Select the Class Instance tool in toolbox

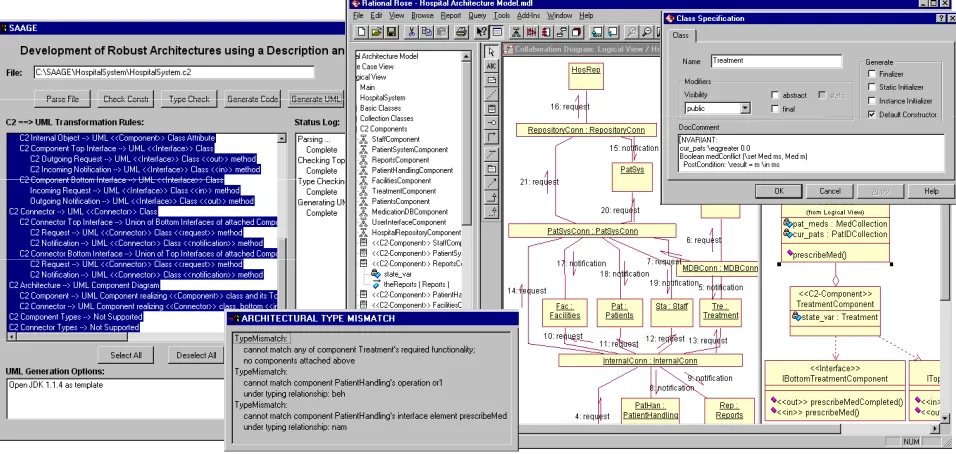tap(491, 108)
